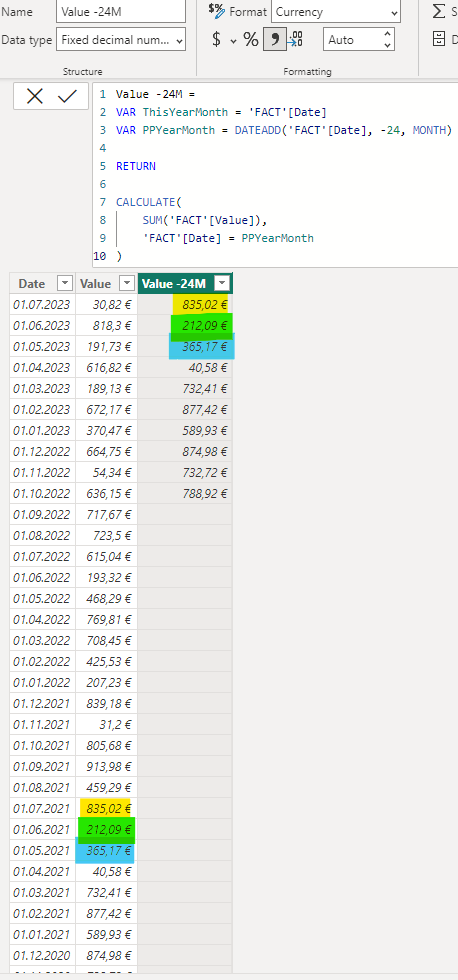Click the date cell 01.07.2023
Viewport: 458px width, 980px height.
[42, 305]
